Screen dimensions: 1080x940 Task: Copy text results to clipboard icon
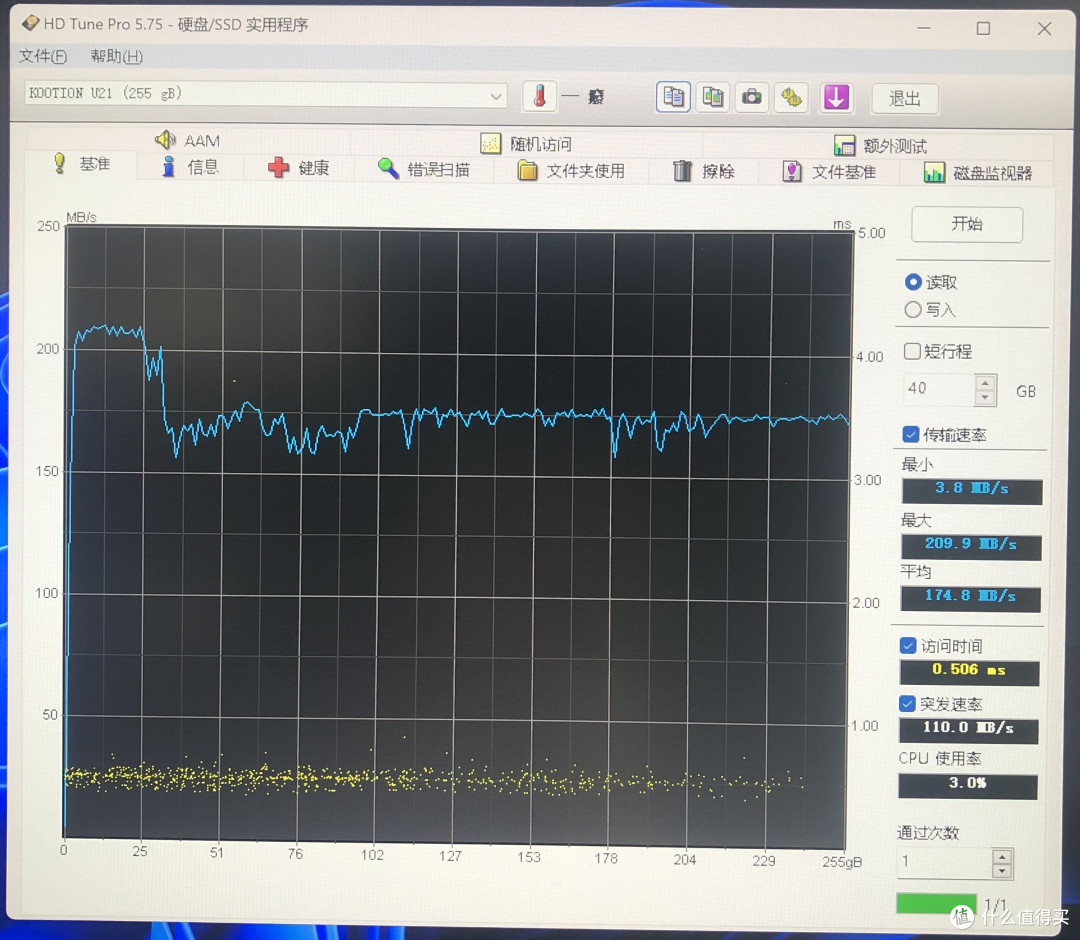click(x=673, y=97)
